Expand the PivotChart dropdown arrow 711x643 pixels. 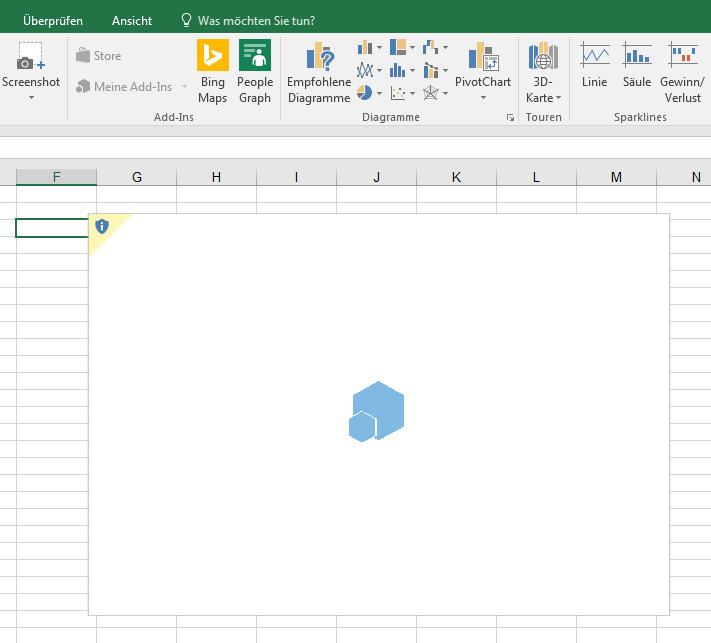coord(483,98)
